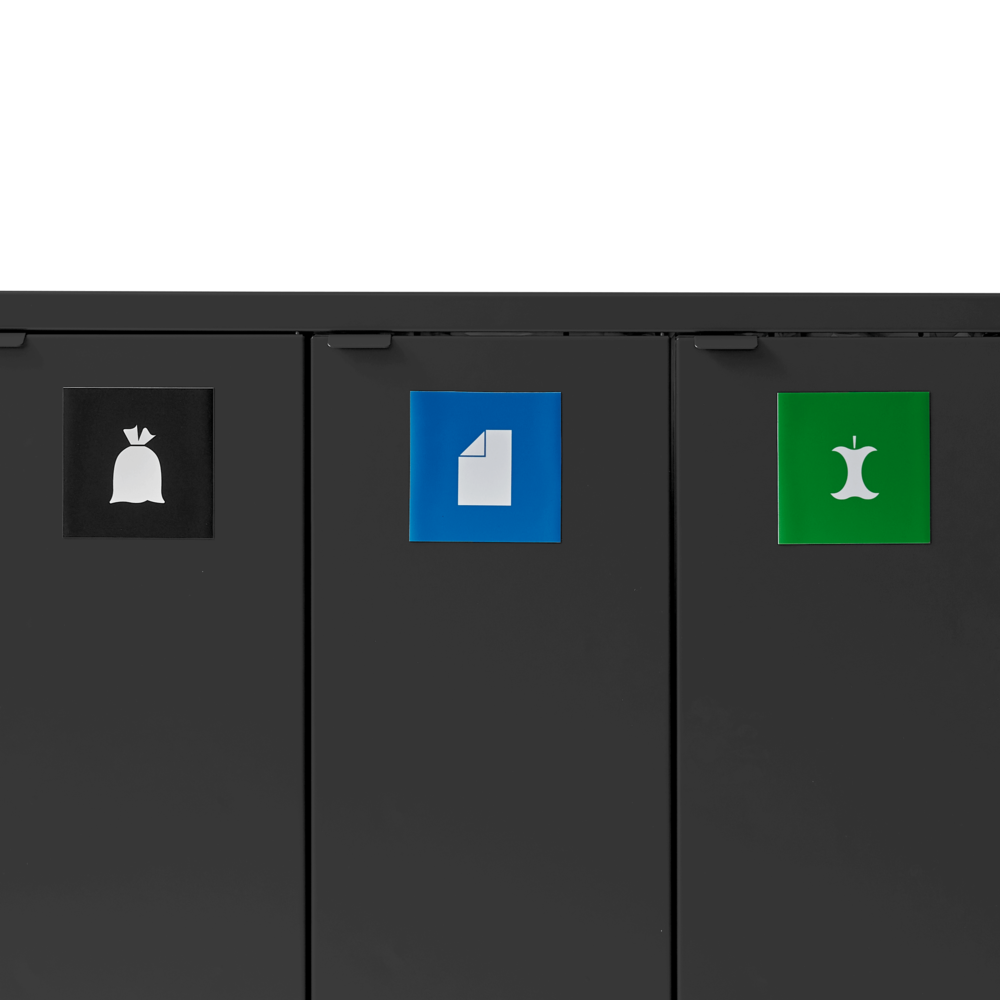The image size is (1000, 1000).
Task: Click the handle on the middle bin door
Action: point(359,342)
